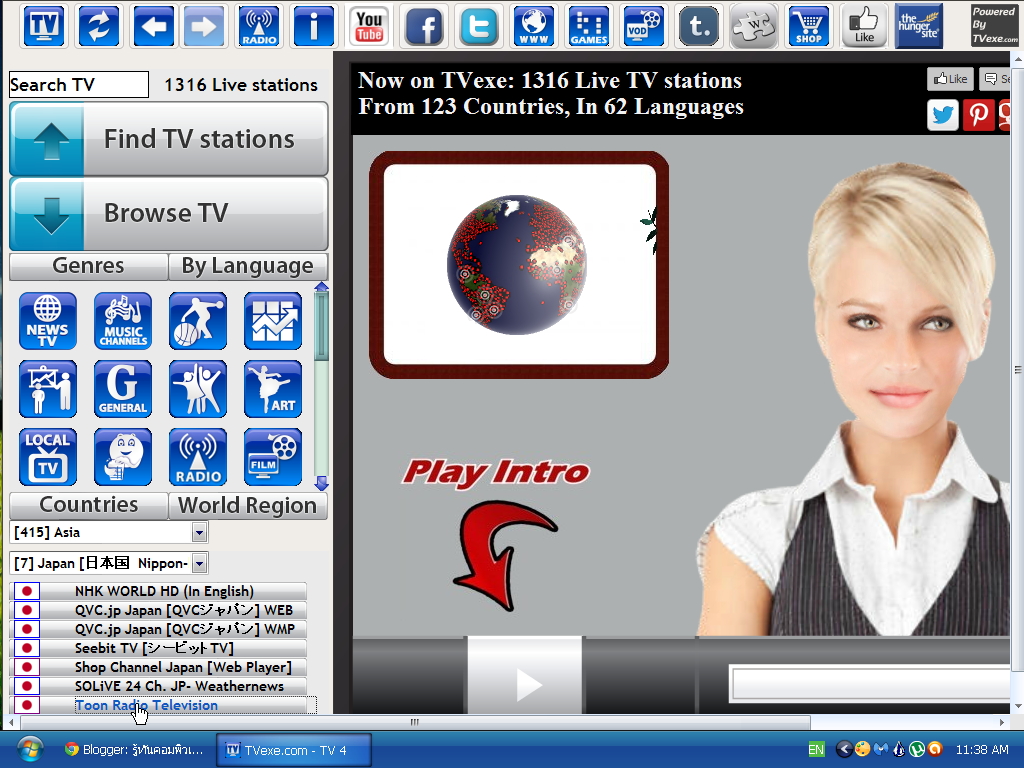Click the refresh arrows toolbar icon

(99, 26)
